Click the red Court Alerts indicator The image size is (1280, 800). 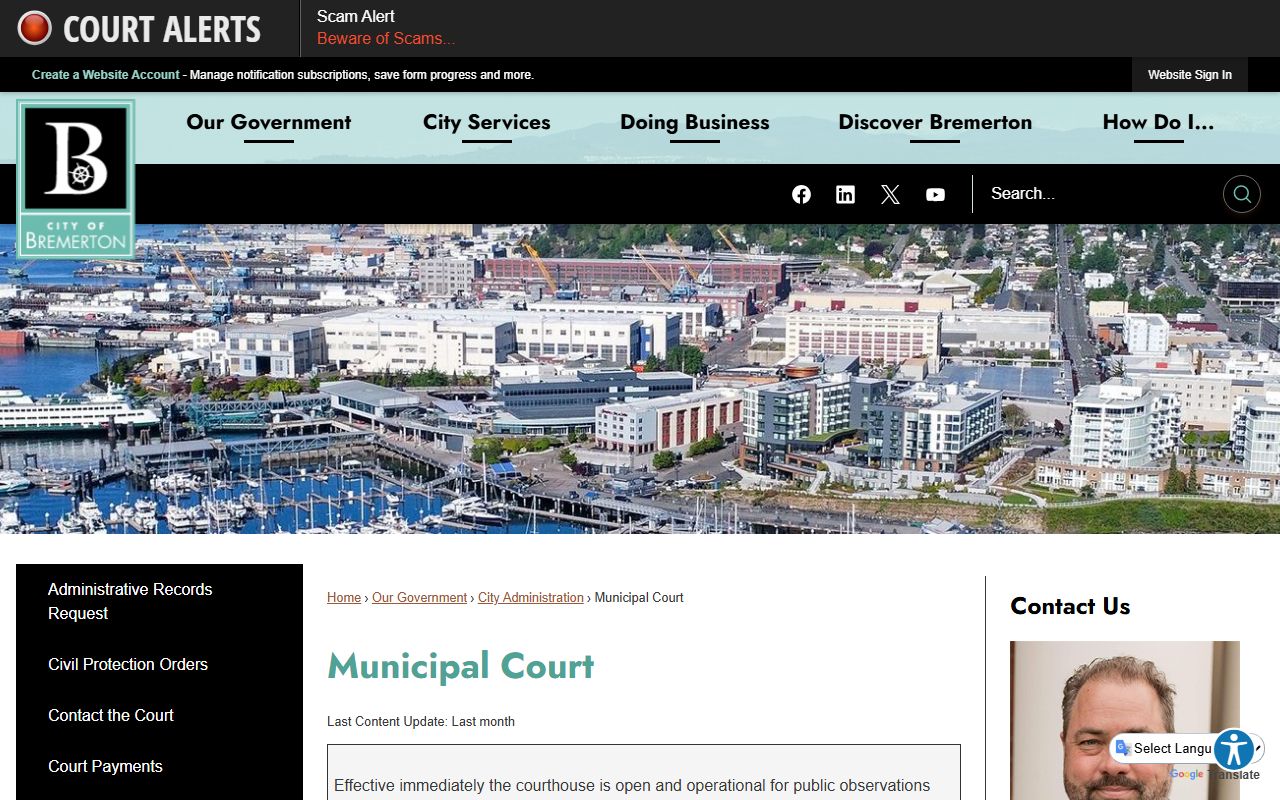pyautogui.click(x=34, y=28)
